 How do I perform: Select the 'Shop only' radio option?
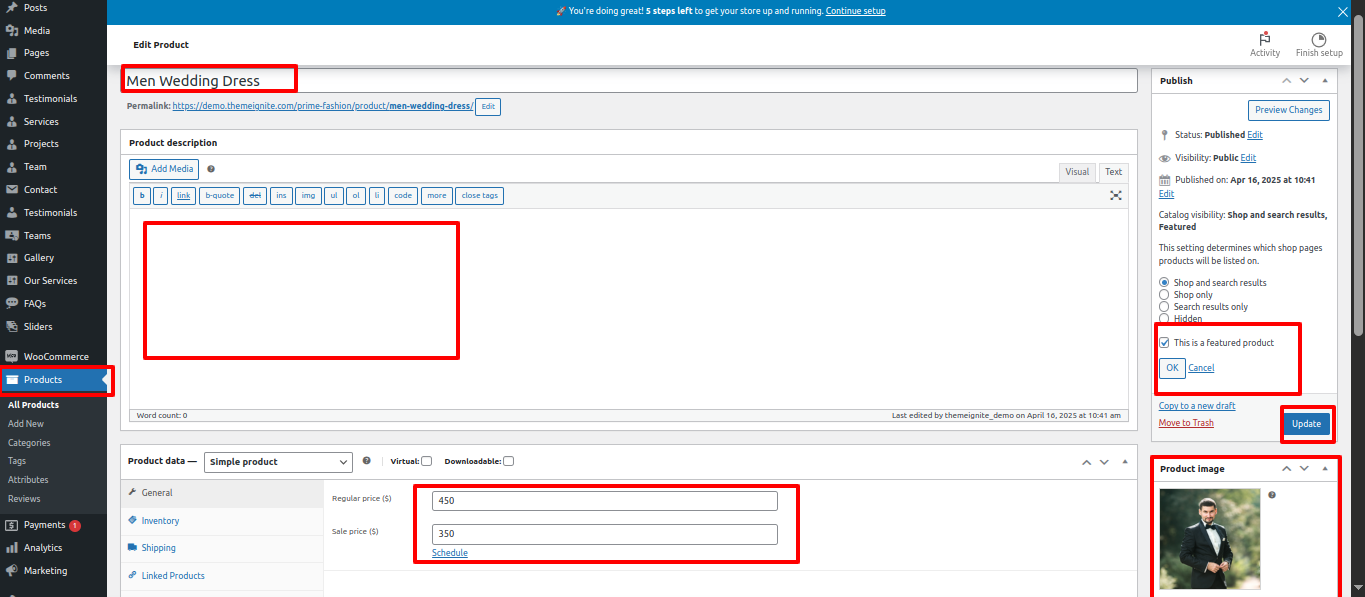tap(1164, 295)
